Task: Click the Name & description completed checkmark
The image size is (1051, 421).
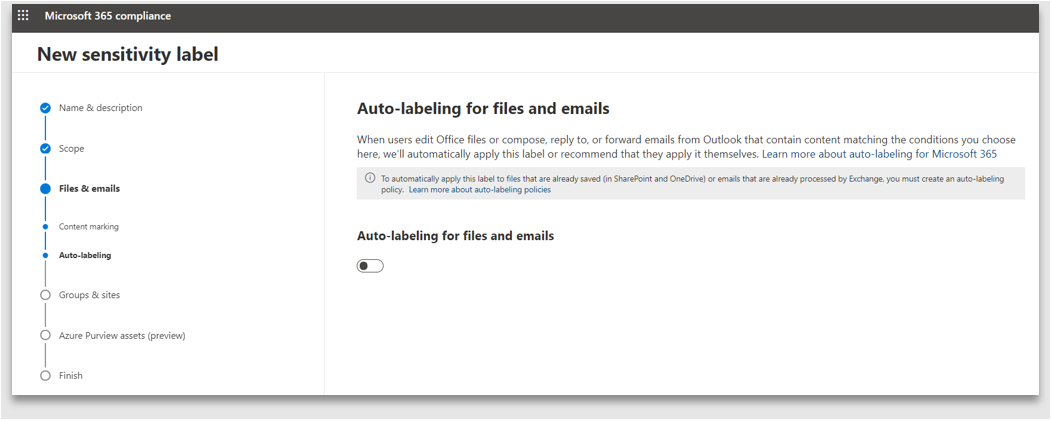Action: [x=45, y=108]
